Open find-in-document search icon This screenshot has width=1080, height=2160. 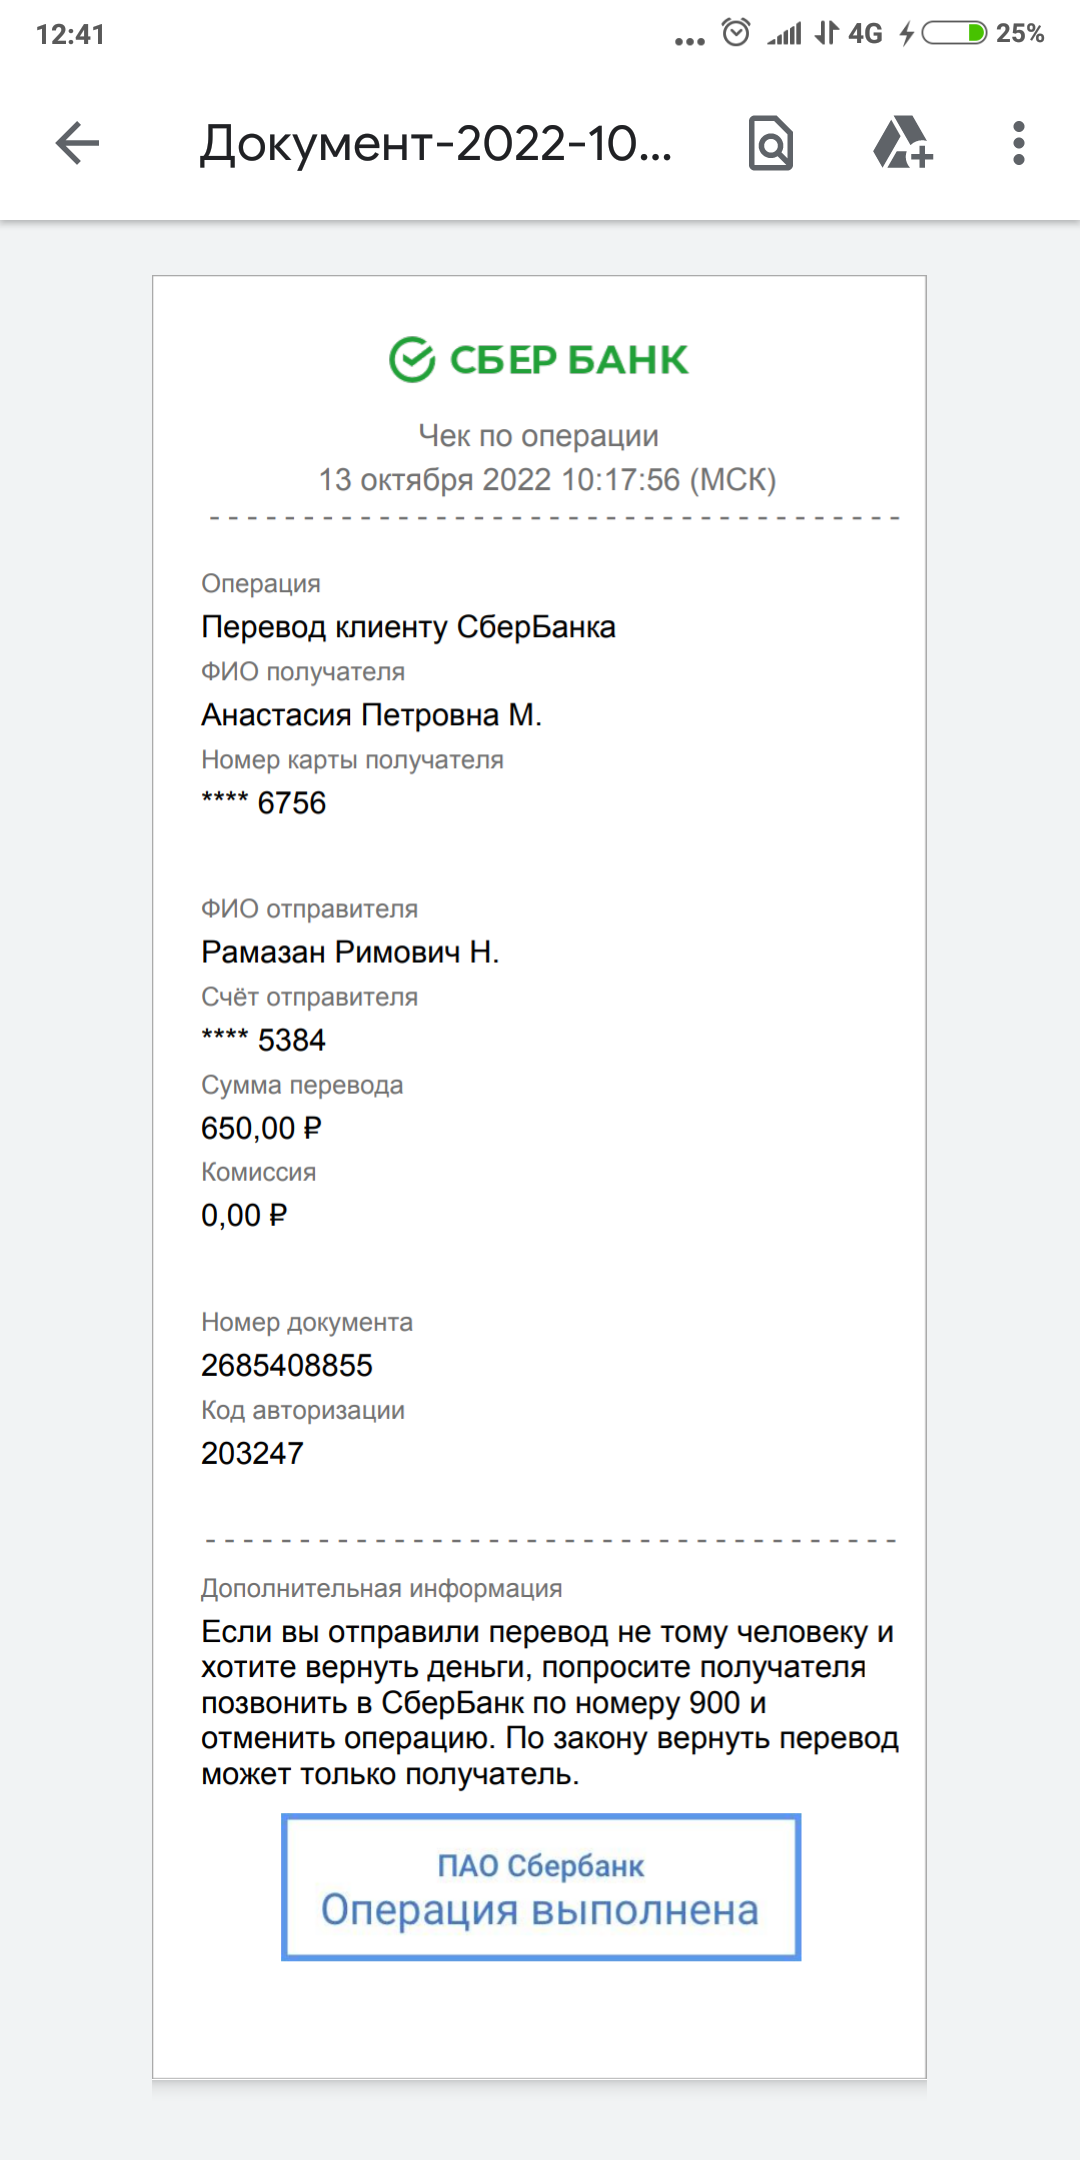pyautogui.click(x=771, y=143)
